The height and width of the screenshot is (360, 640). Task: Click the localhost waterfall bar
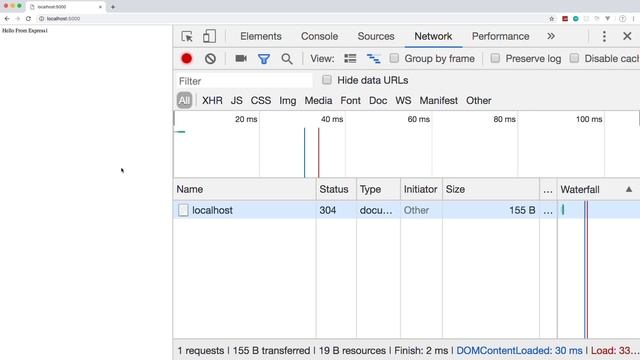pos(563,210)
